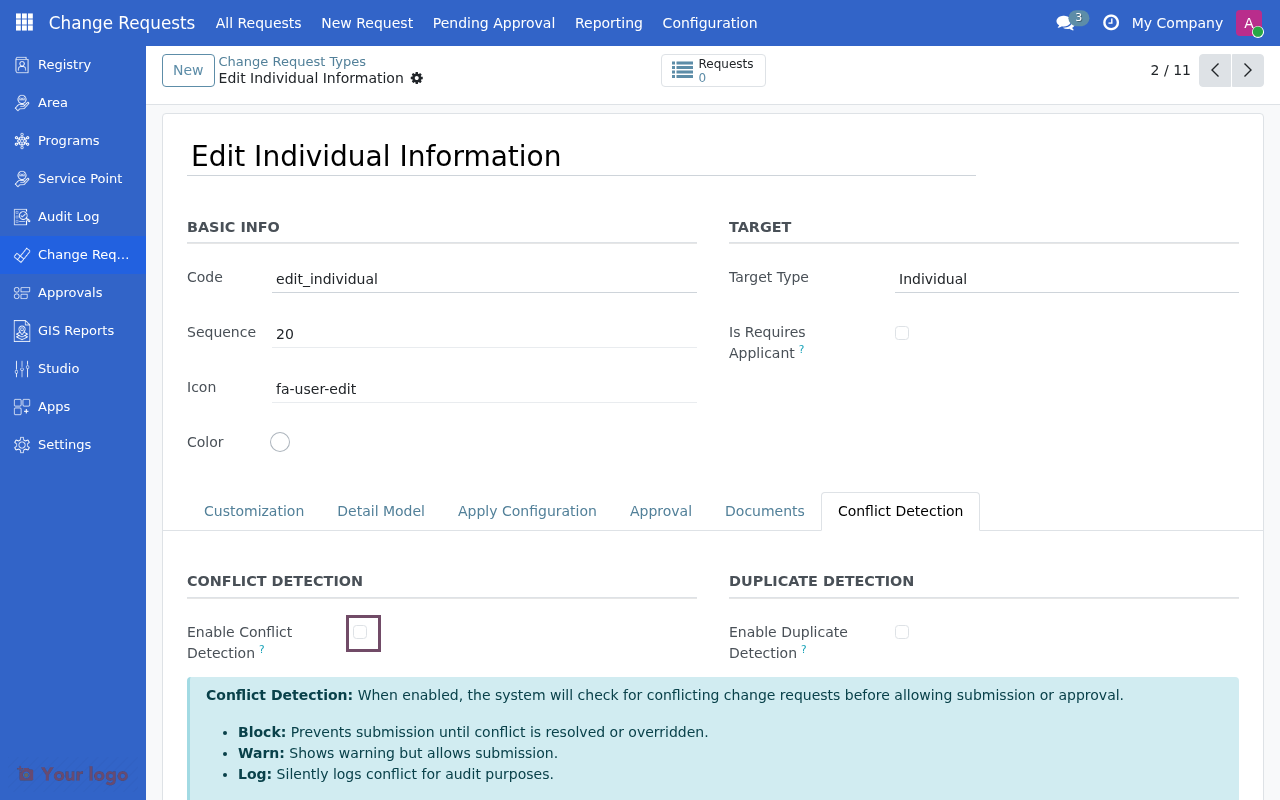The image size is (1280, 800).
Task: Enable Duplicate Detection checkbox
Action: pyautogui.click(x=902, y=632)
